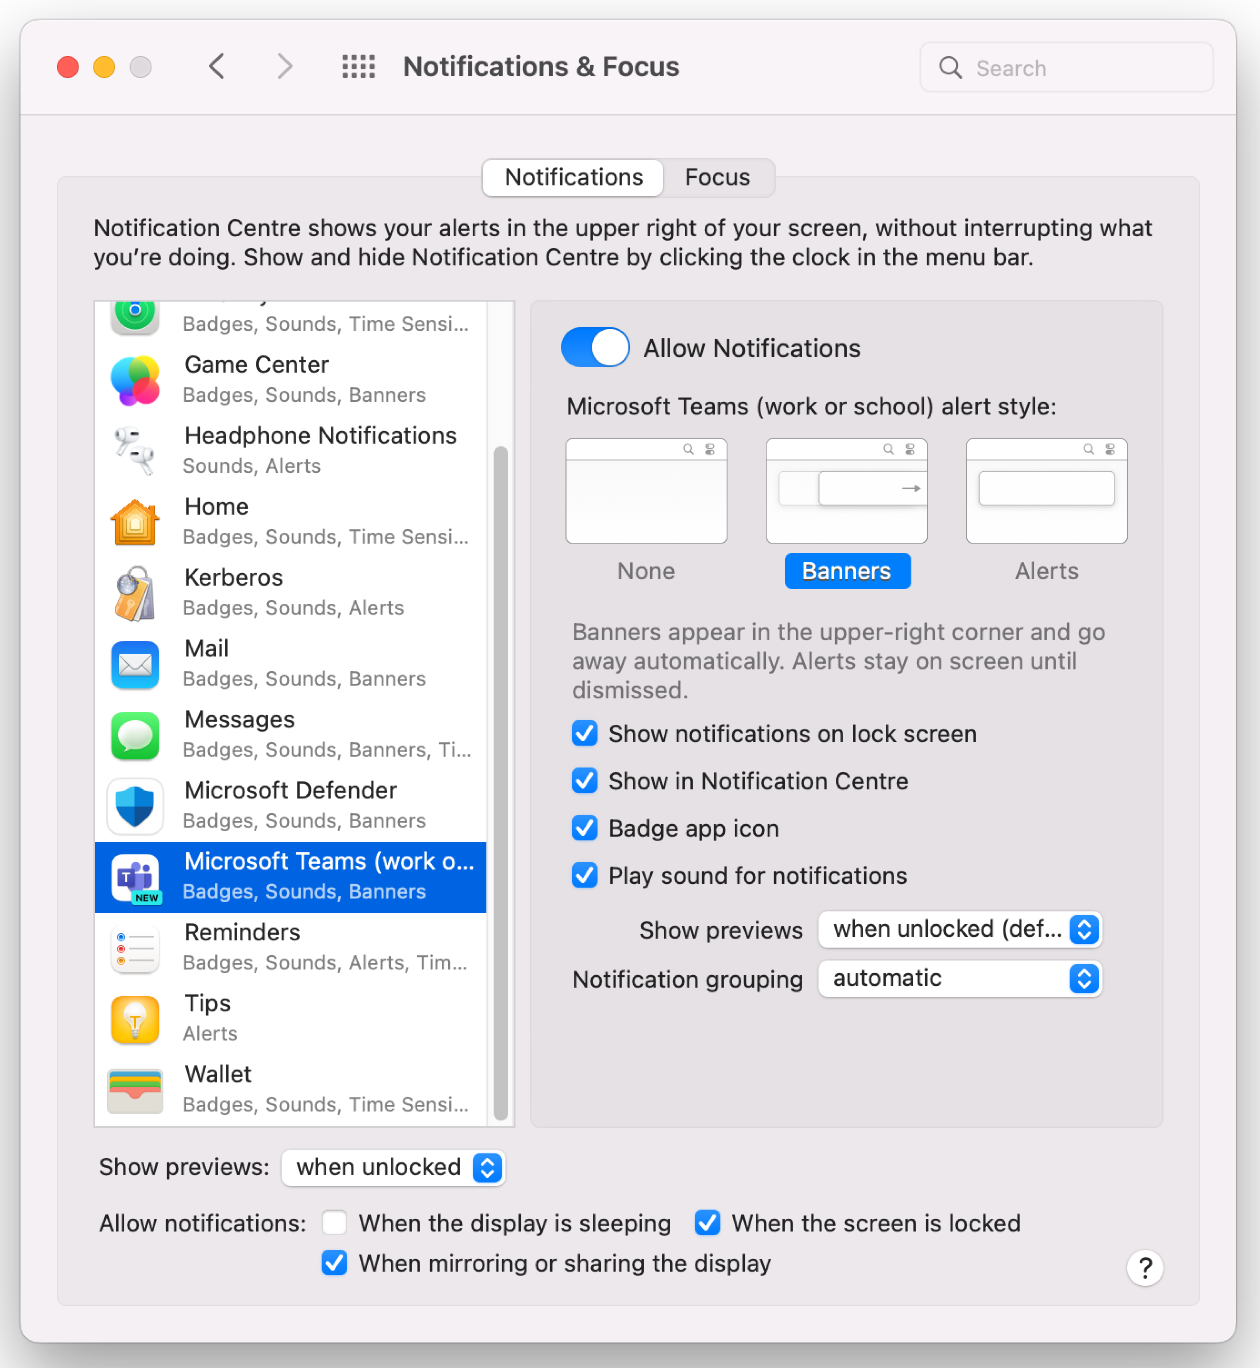Click the Messages app icon

[135, 735]
